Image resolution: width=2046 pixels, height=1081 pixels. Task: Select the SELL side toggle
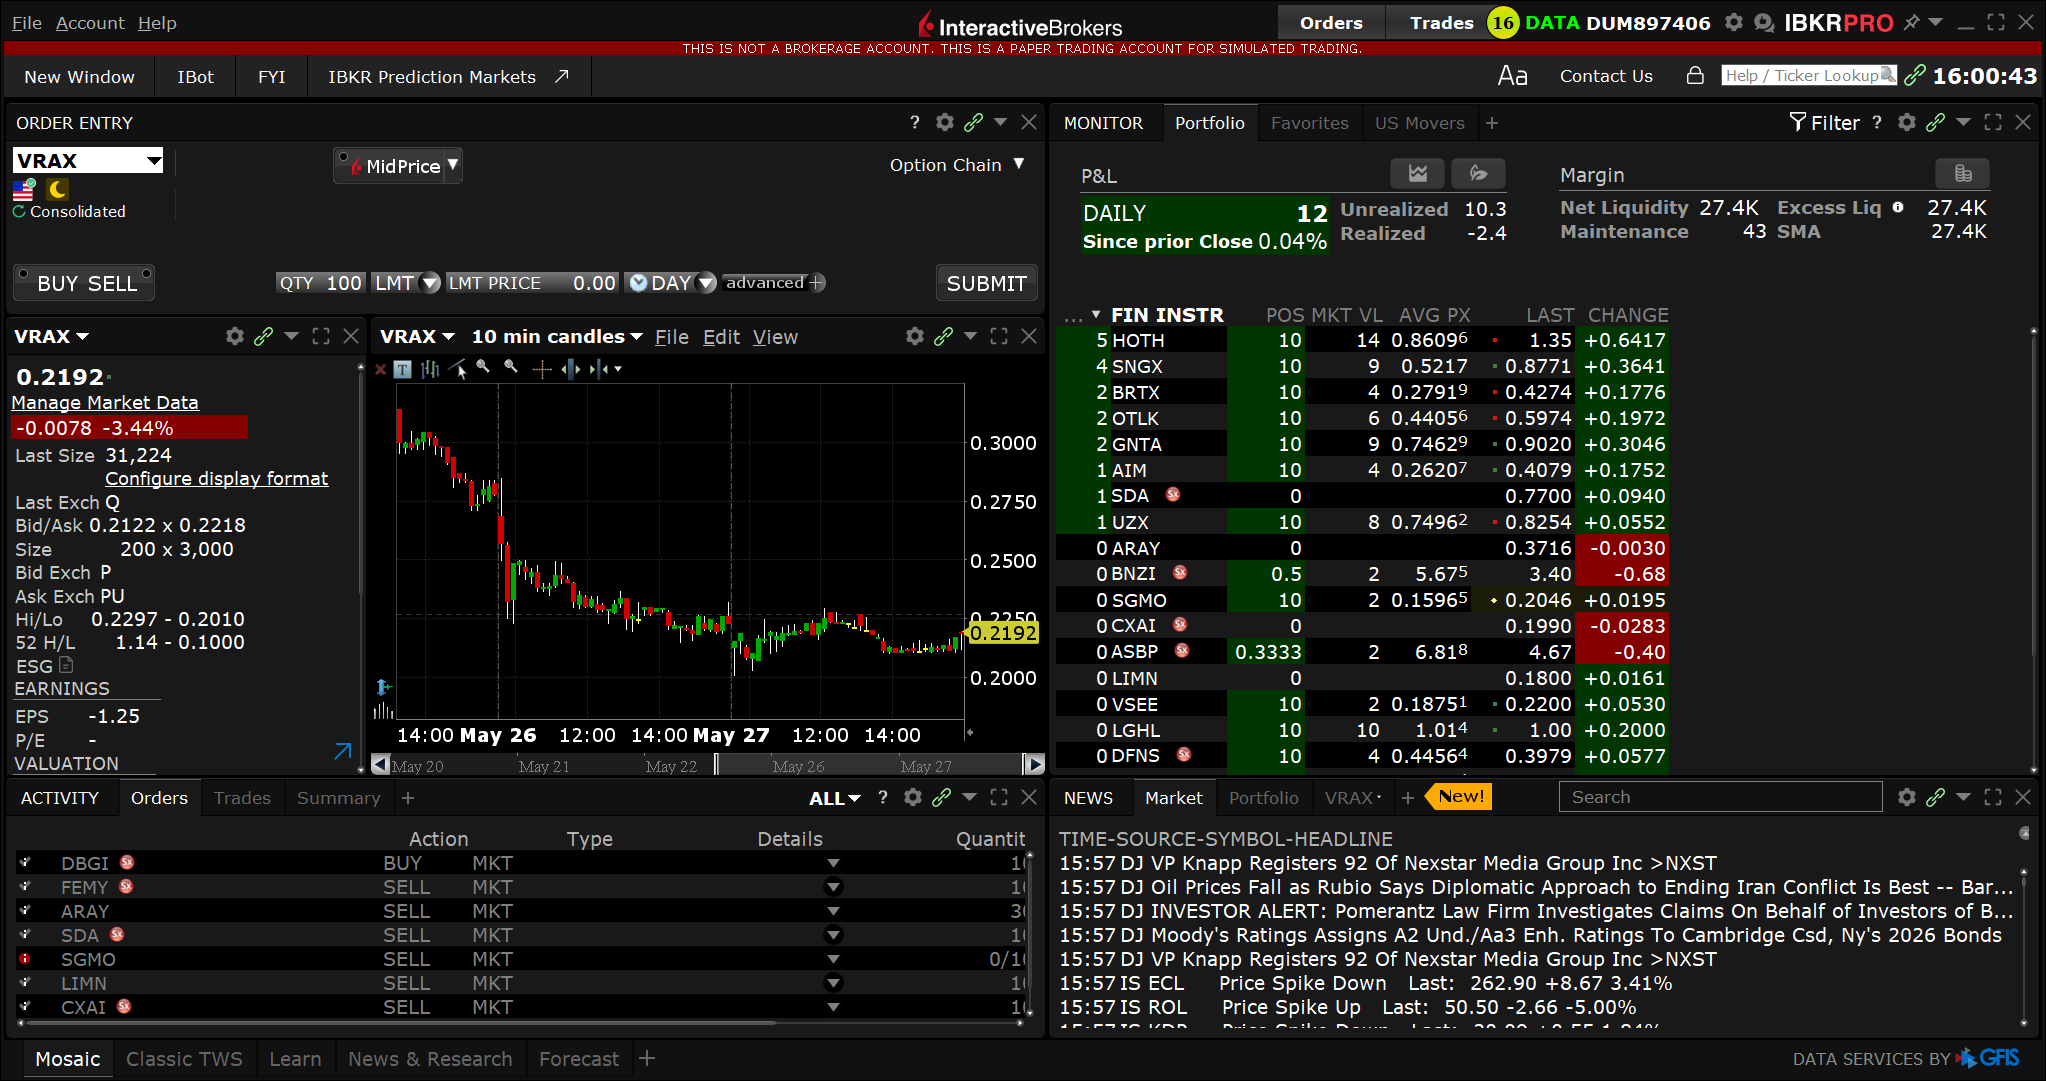tap(113, 283)
